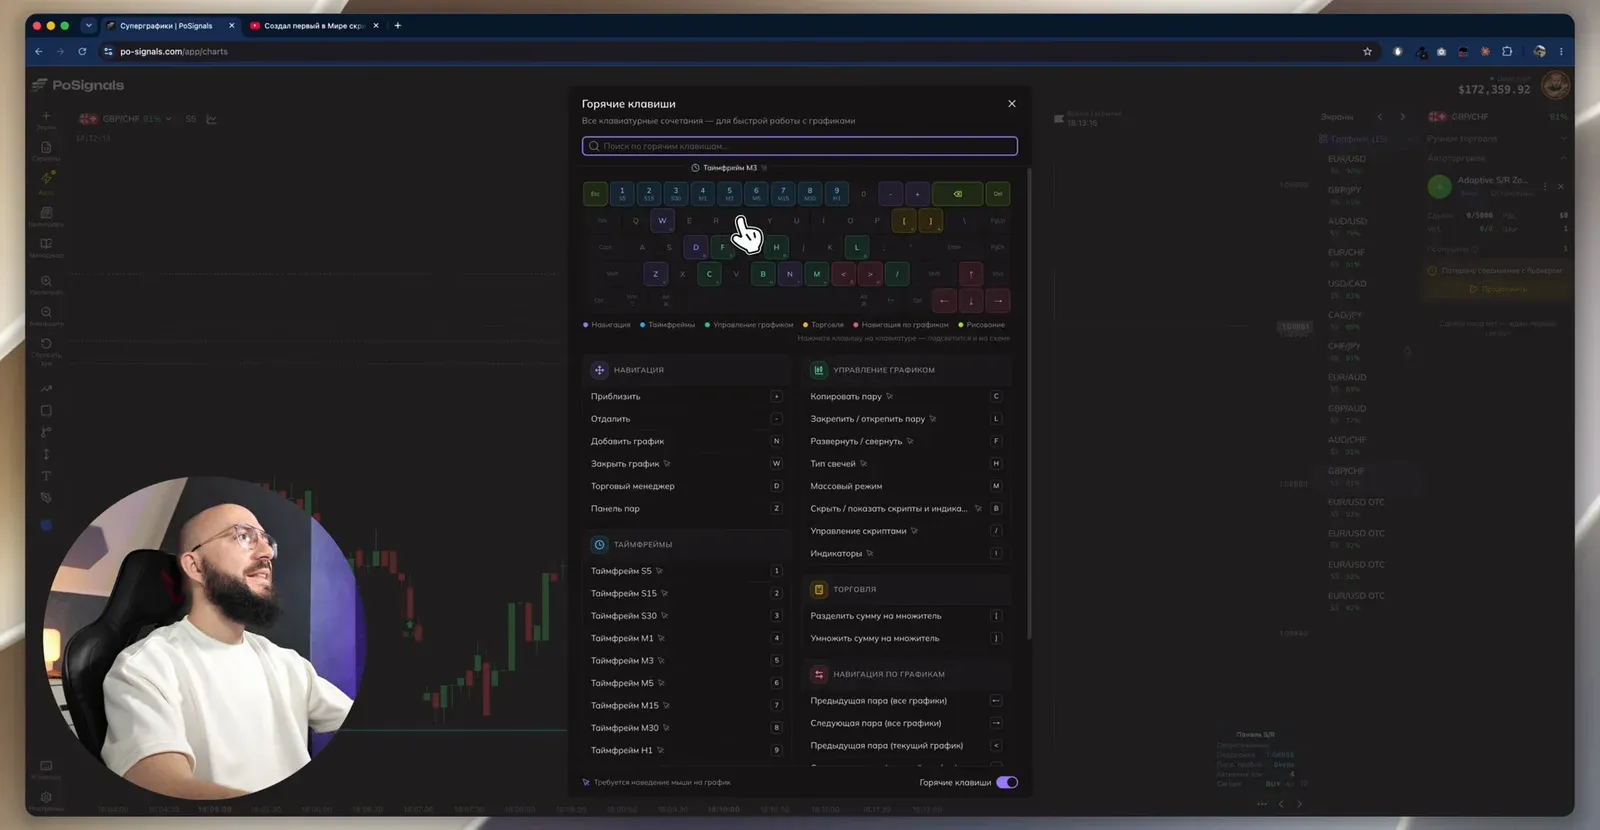Image resolution: width=1600 pixels, height=830 pixels.
Task: Click the Таймфреймы legend dot label
Action: 667,325
